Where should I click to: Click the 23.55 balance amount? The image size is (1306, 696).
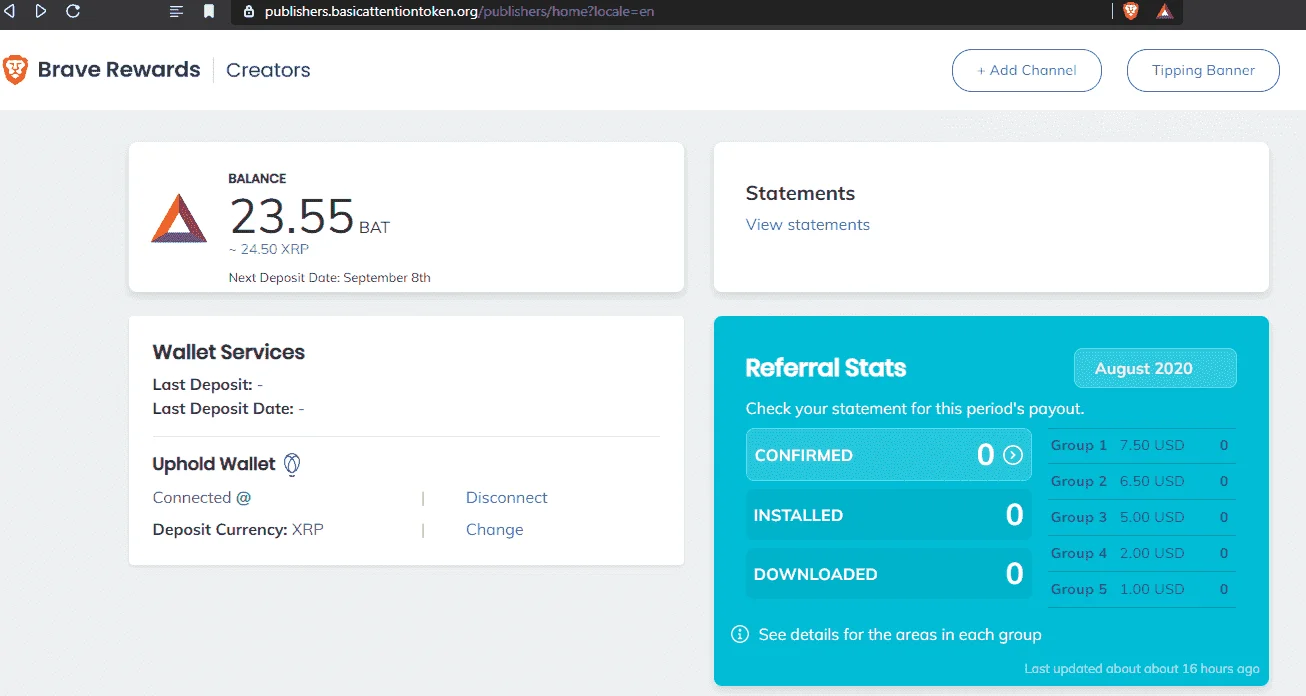click(x=292, y=216)
